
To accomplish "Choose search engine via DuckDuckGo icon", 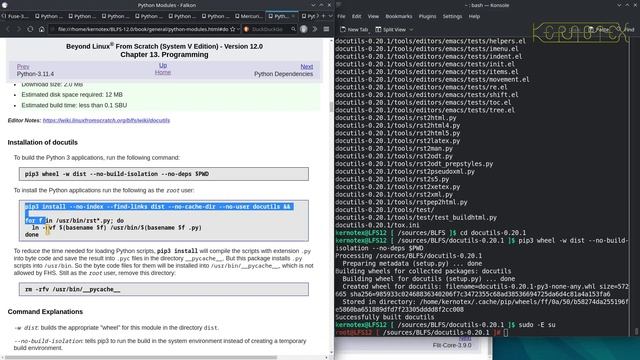I will click(x=246, y=29).
